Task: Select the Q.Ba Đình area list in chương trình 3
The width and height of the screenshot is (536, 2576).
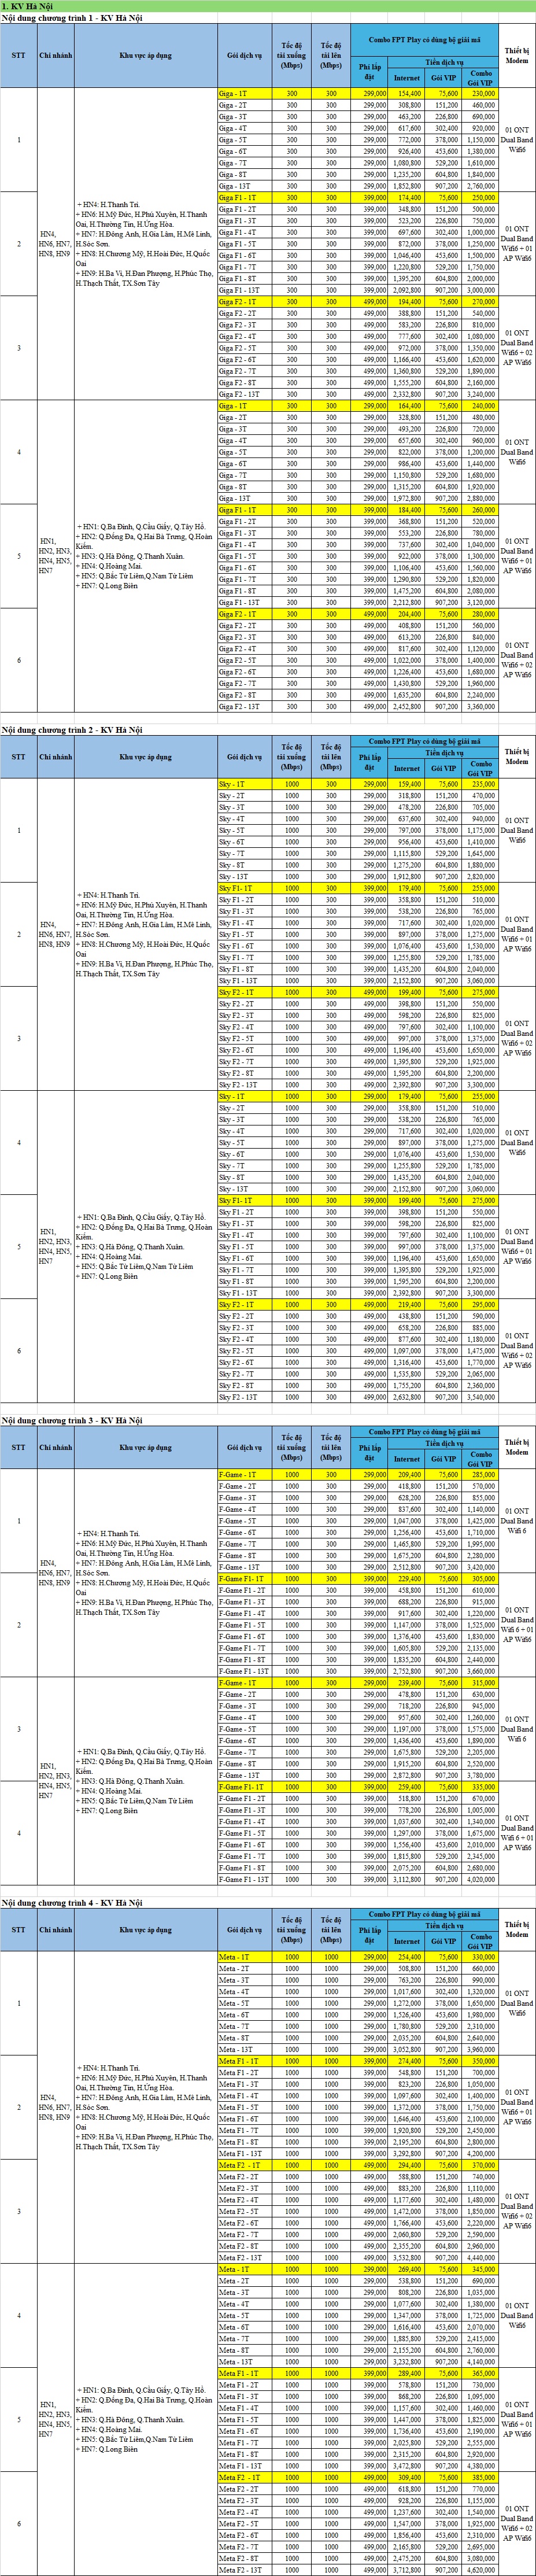Action: point(145,1781)
